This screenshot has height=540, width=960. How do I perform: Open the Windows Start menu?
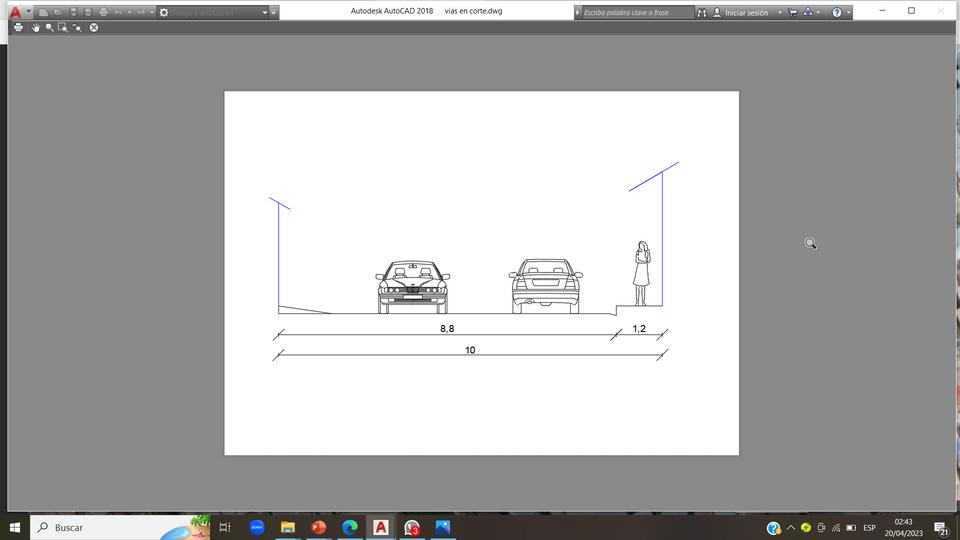[x=15, y=527]
